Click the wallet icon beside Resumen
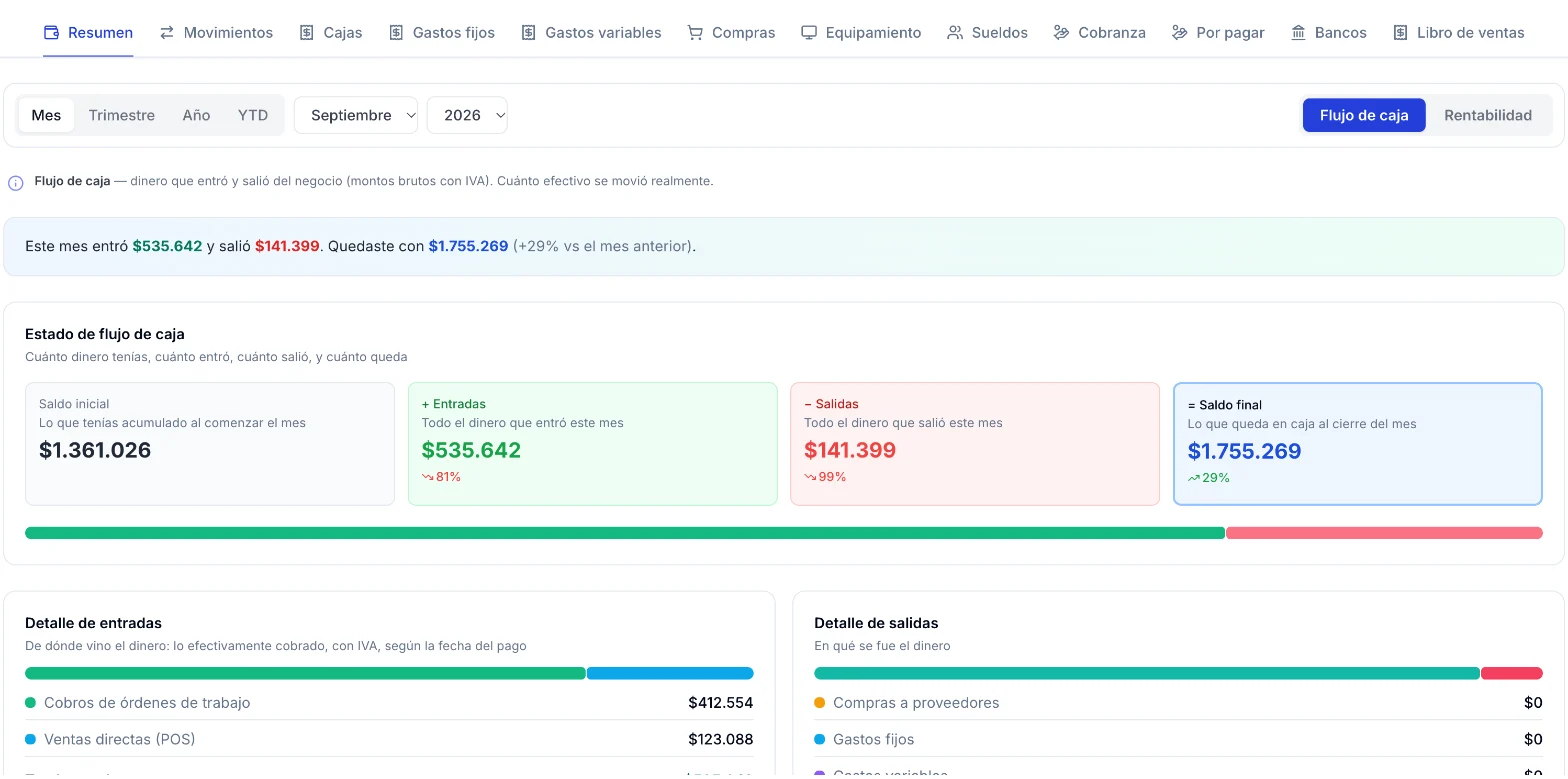Image resolution: width=1568 pixels, height=779 pixels. 51,32
